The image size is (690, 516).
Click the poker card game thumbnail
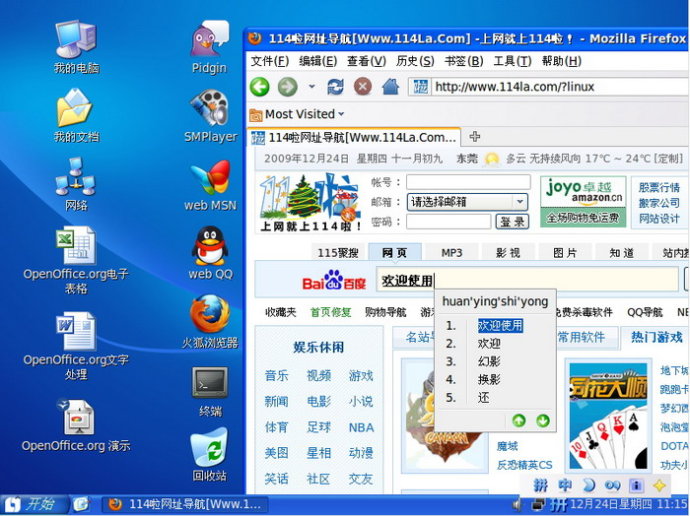pyautogui.click(x=609, y=416)
